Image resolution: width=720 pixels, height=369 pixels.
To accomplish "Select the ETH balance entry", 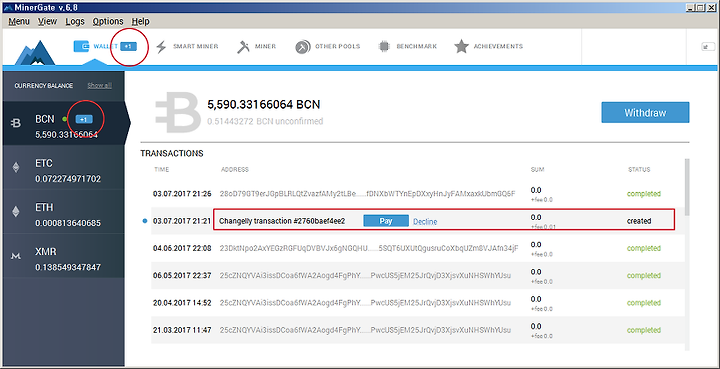I will [63, 212].
